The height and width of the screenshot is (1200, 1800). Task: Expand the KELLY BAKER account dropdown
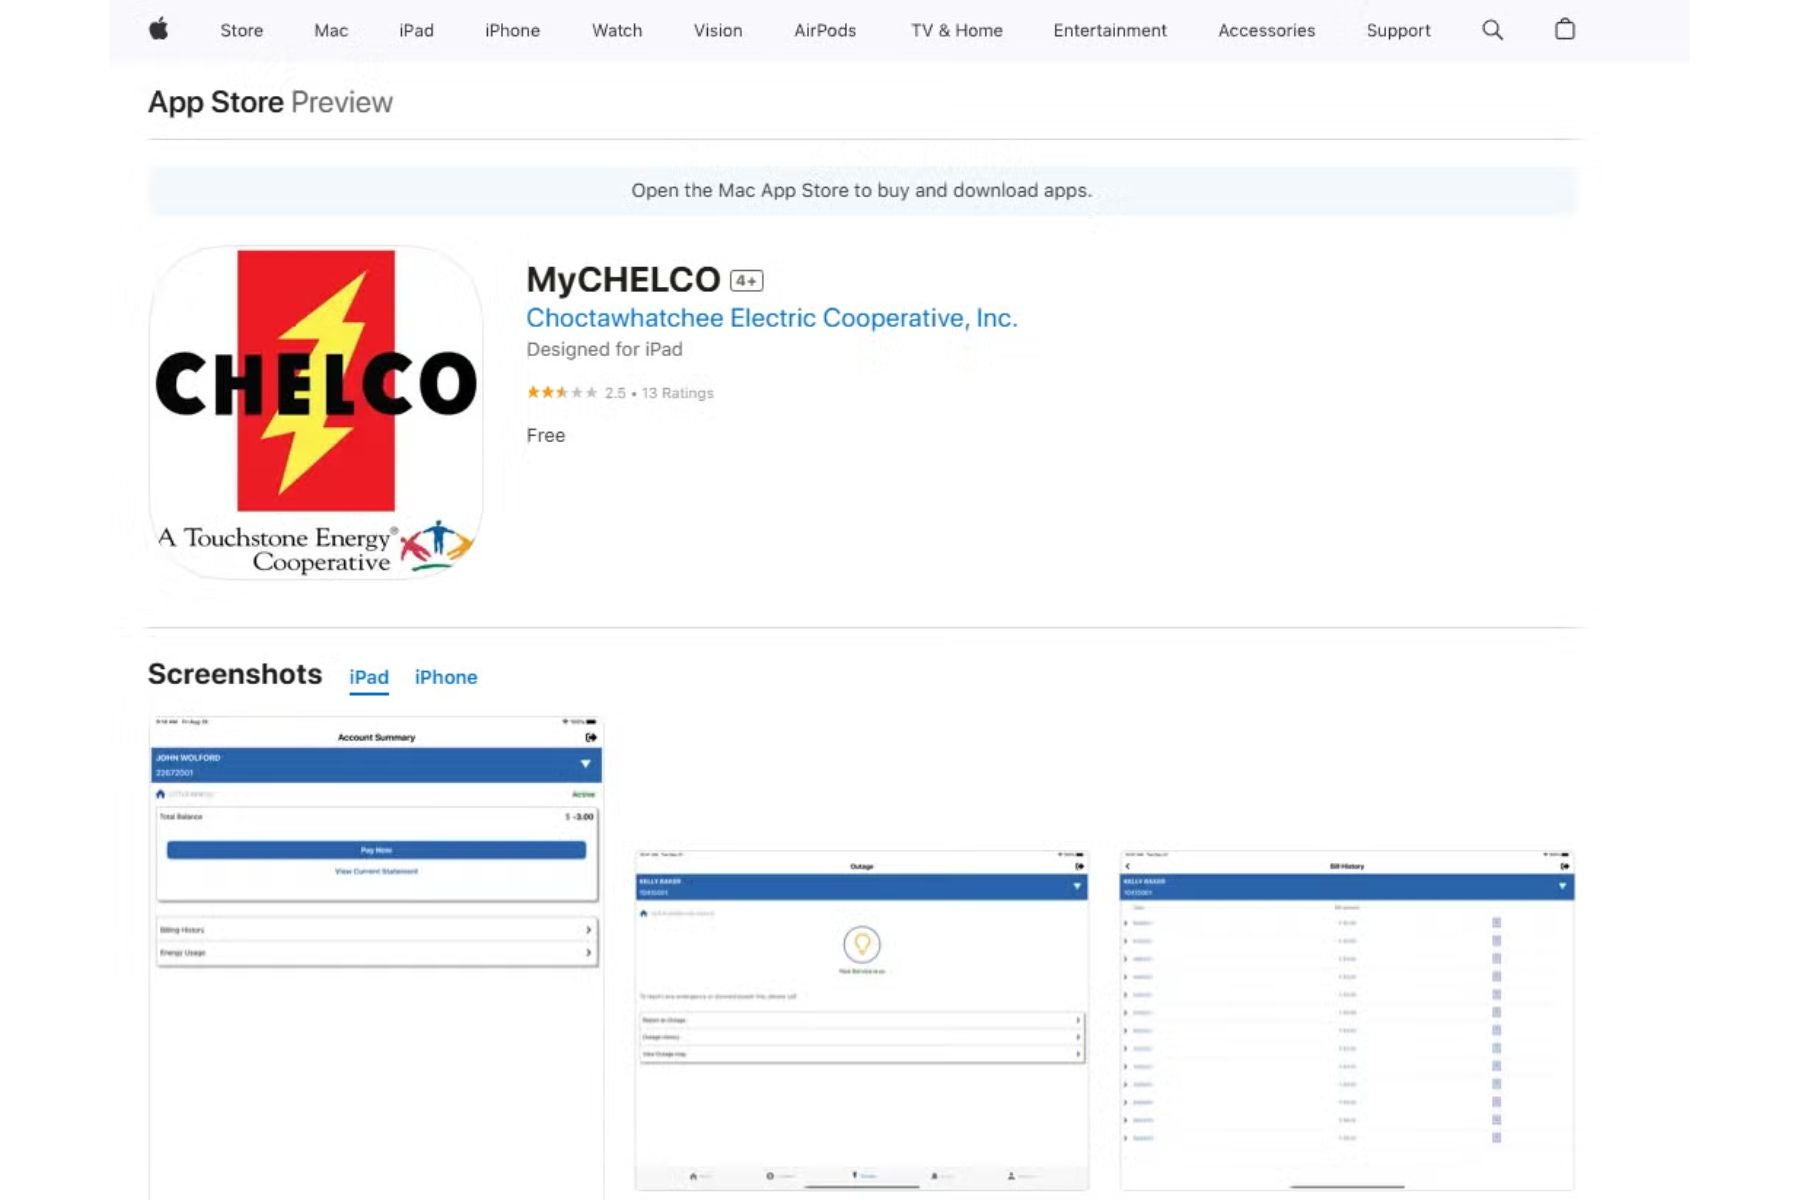click(x=1077, y=885)
